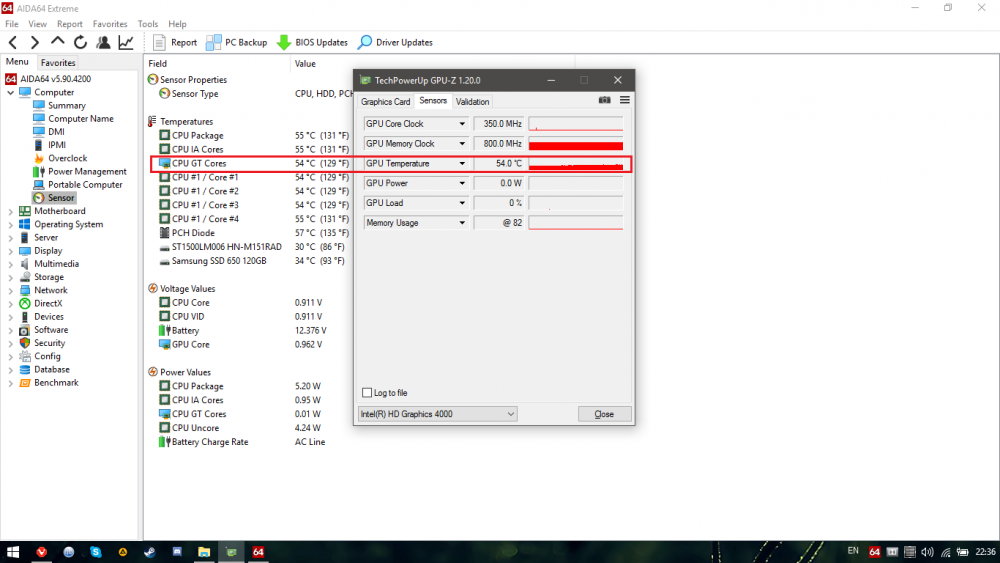Open Memory Usage sensor dropdown
This screenshot has width=1000, height=563.
tap(462, 223)
